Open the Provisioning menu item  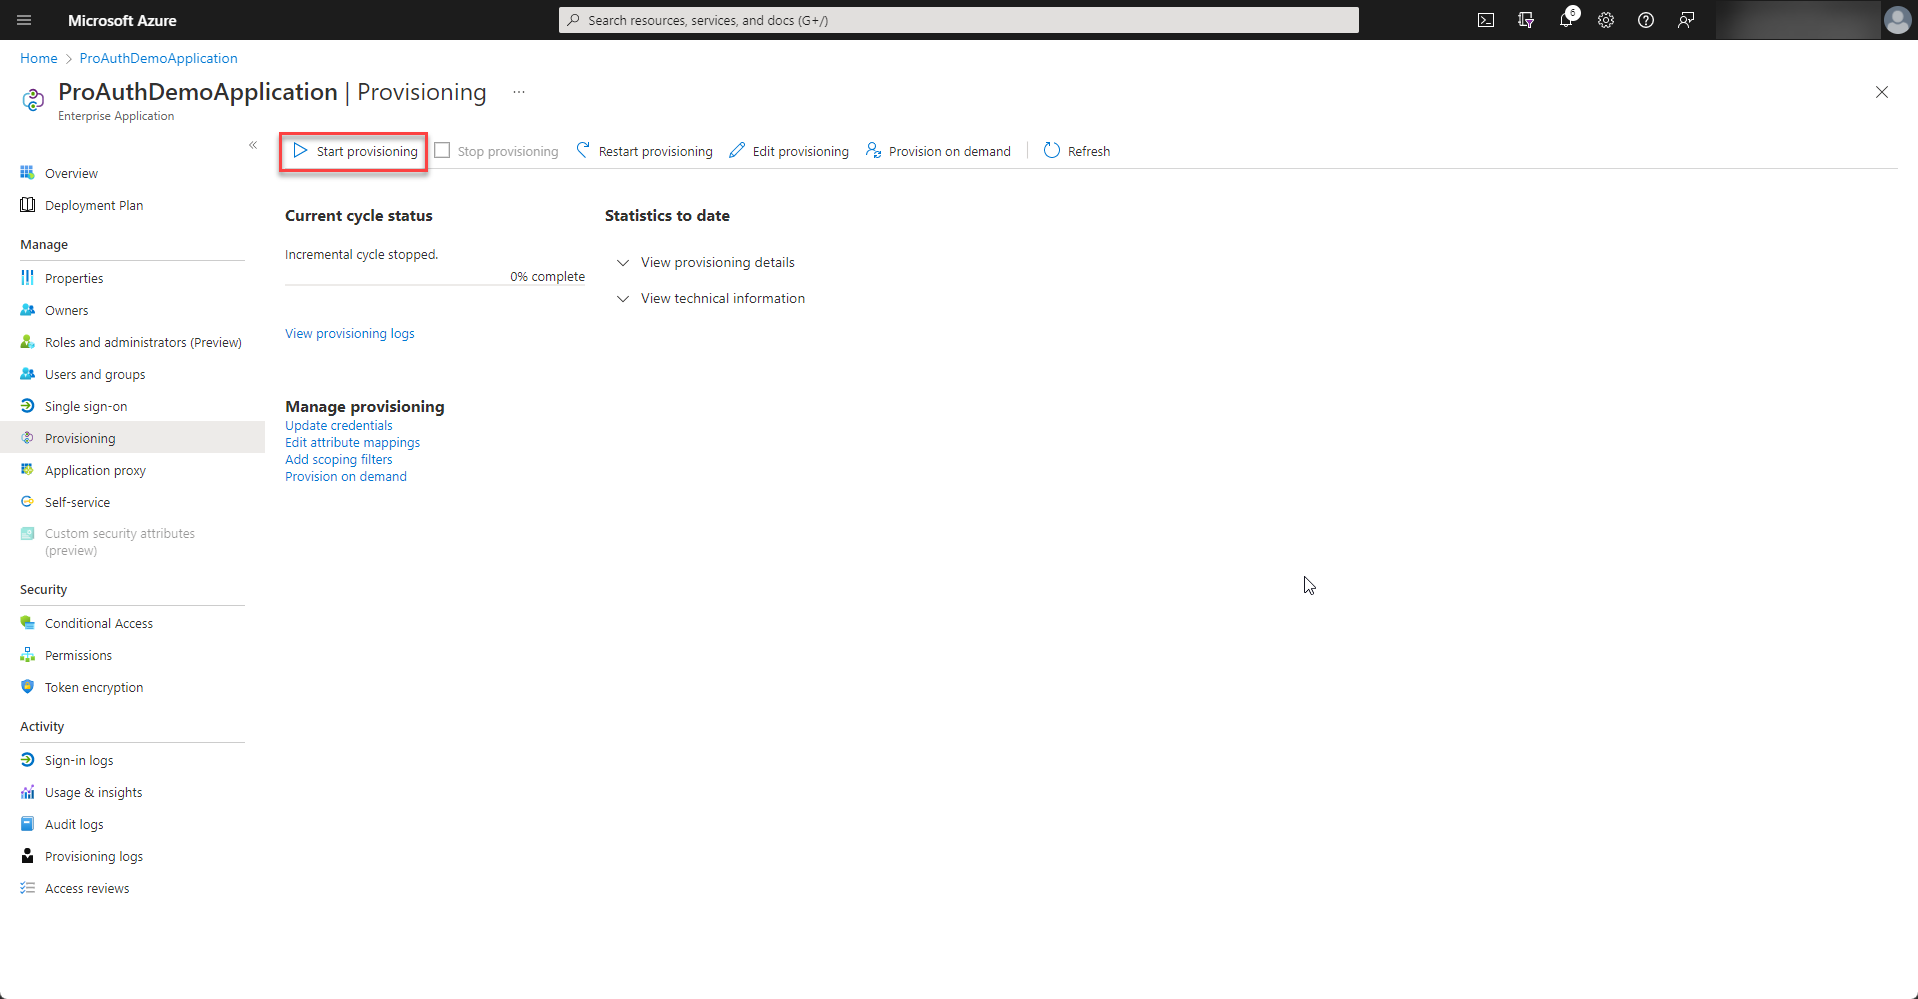132,438
